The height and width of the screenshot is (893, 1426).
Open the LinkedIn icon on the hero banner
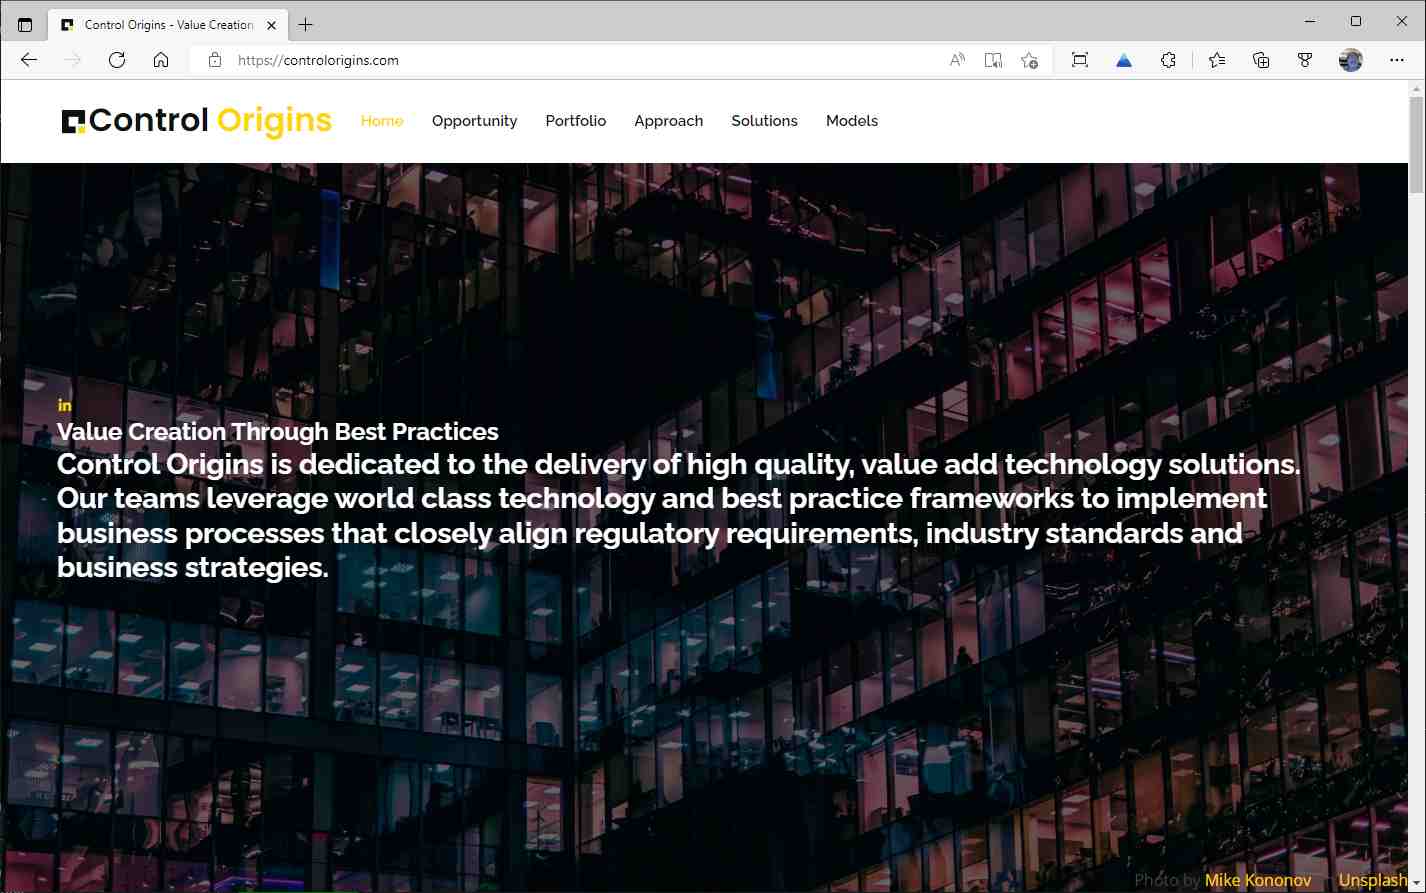click(x=64, y=405)
